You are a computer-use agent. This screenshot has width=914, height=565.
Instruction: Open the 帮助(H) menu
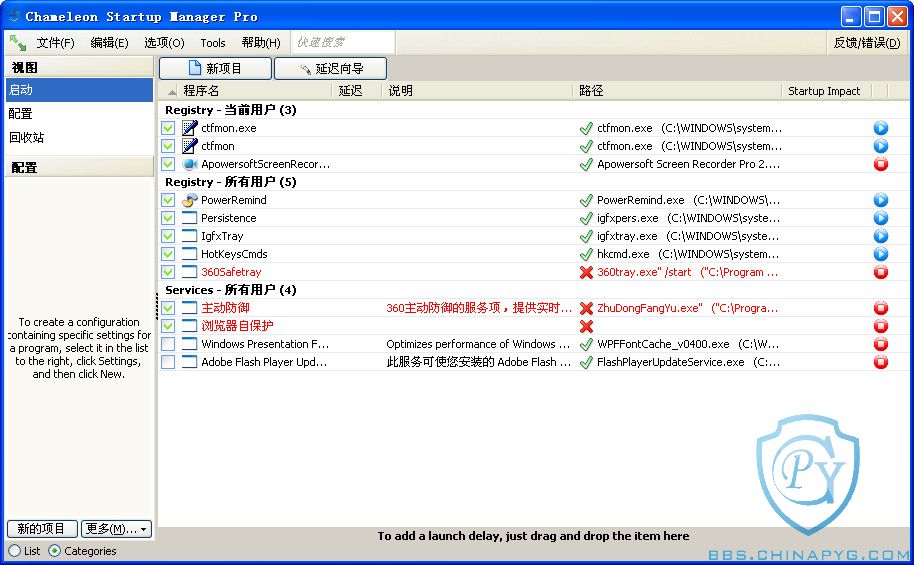click(261, 43)
